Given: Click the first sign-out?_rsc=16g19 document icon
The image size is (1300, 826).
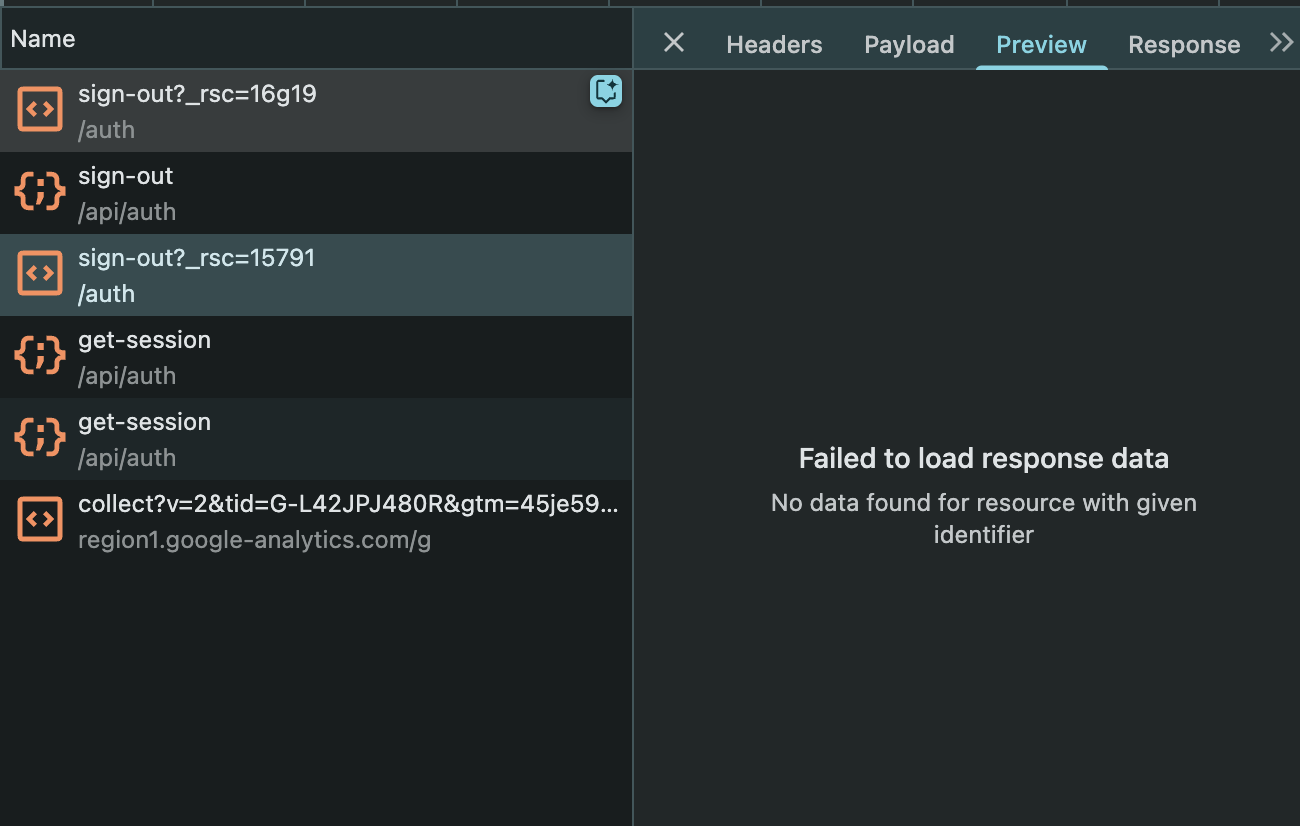Looking at the screenshot, I should point(40,110).
